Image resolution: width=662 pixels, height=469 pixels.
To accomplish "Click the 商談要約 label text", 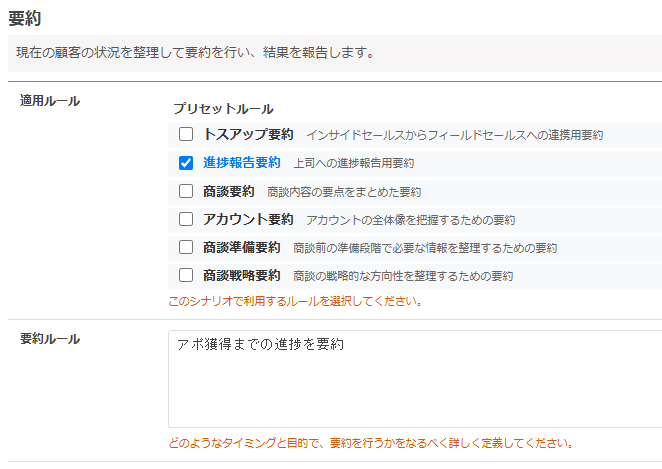I will [228, 191].
